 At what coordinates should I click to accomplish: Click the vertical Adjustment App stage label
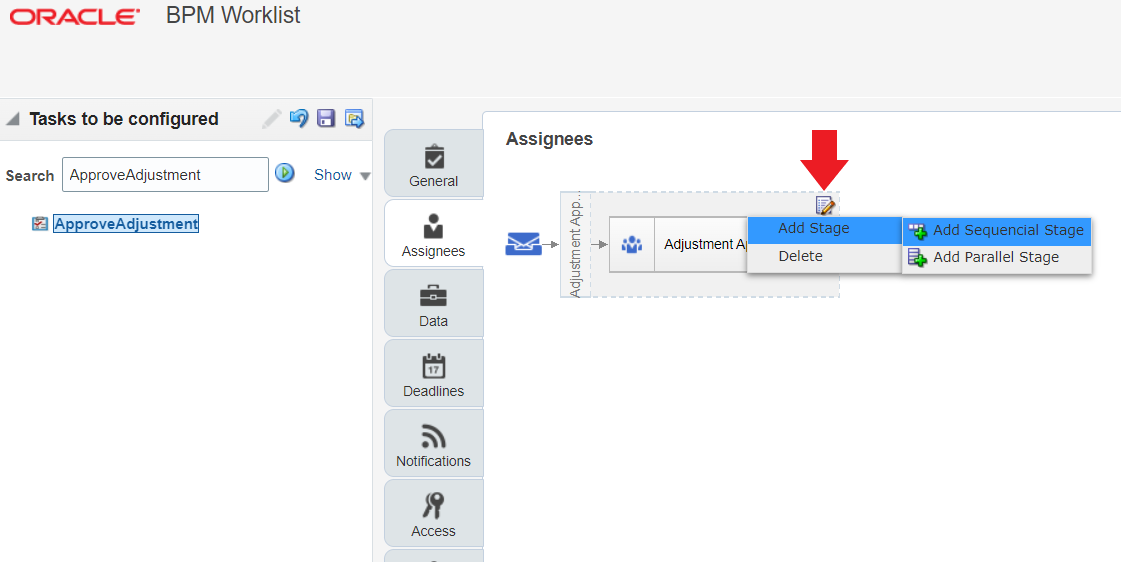[x=576, y=245]
